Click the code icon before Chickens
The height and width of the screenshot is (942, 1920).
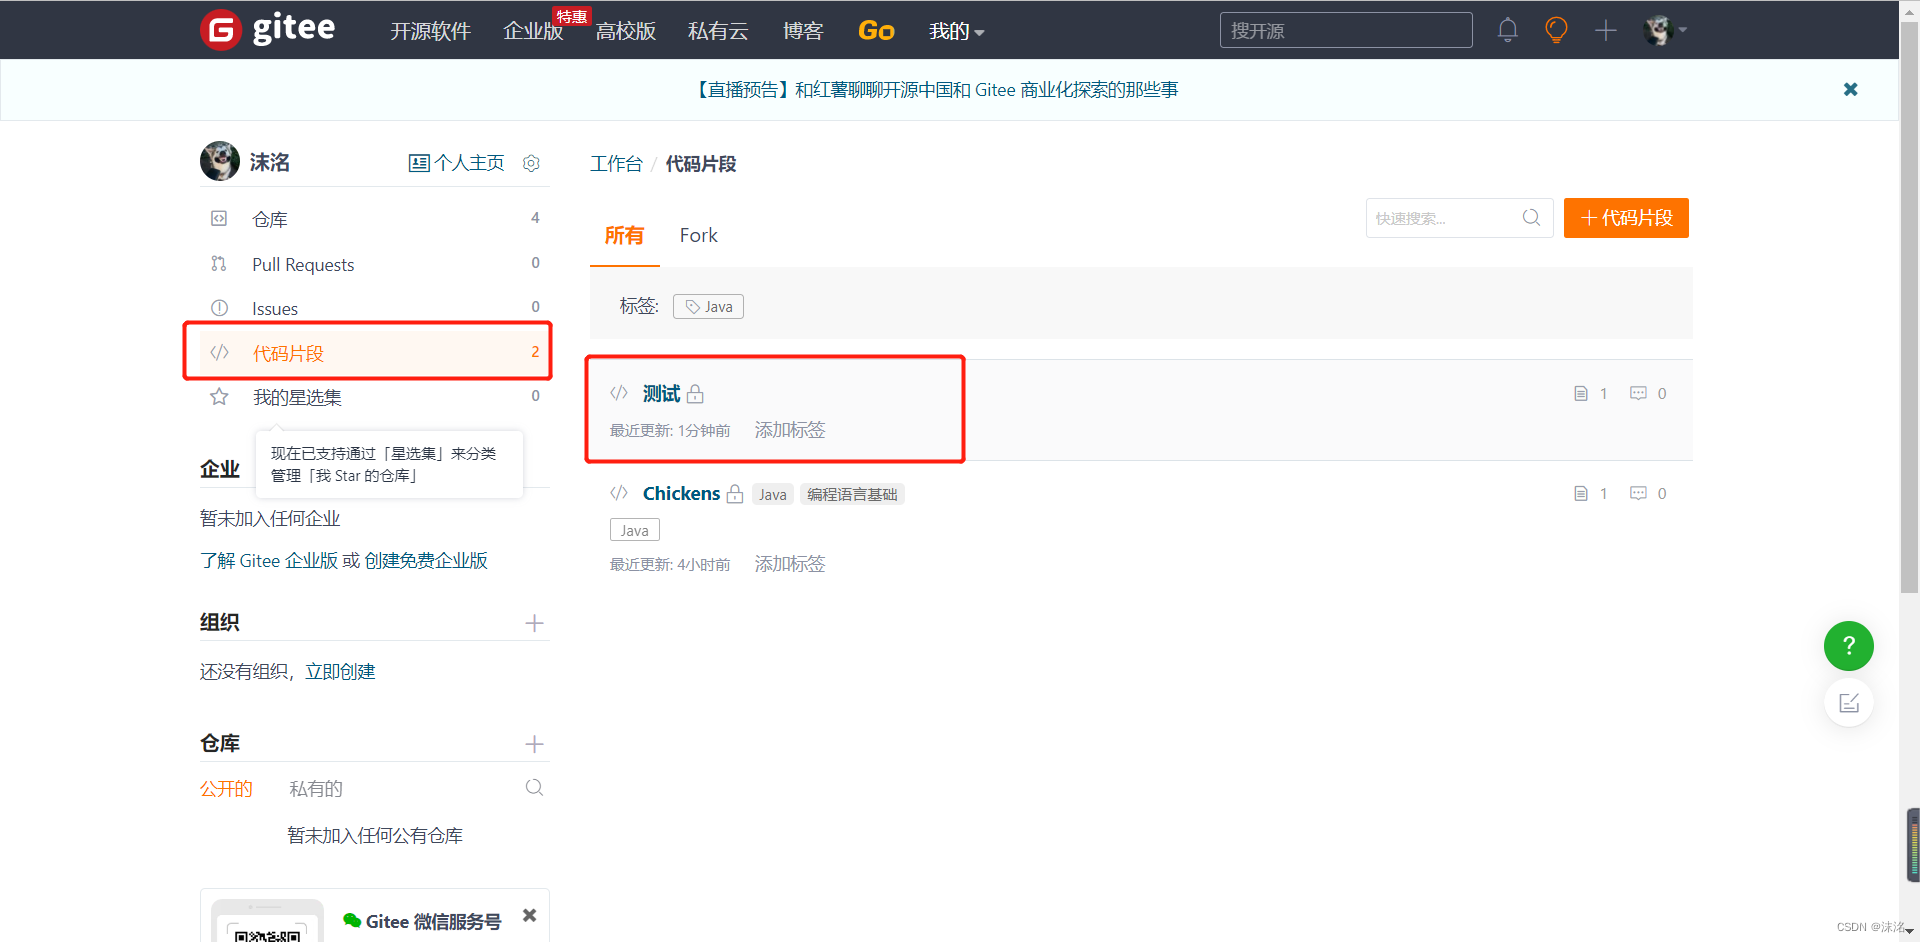(619, 493)
